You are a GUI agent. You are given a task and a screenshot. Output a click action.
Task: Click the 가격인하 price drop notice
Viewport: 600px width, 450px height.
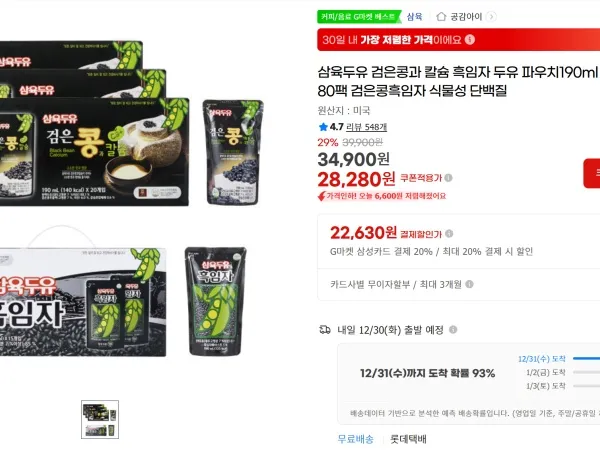[382, 196]
